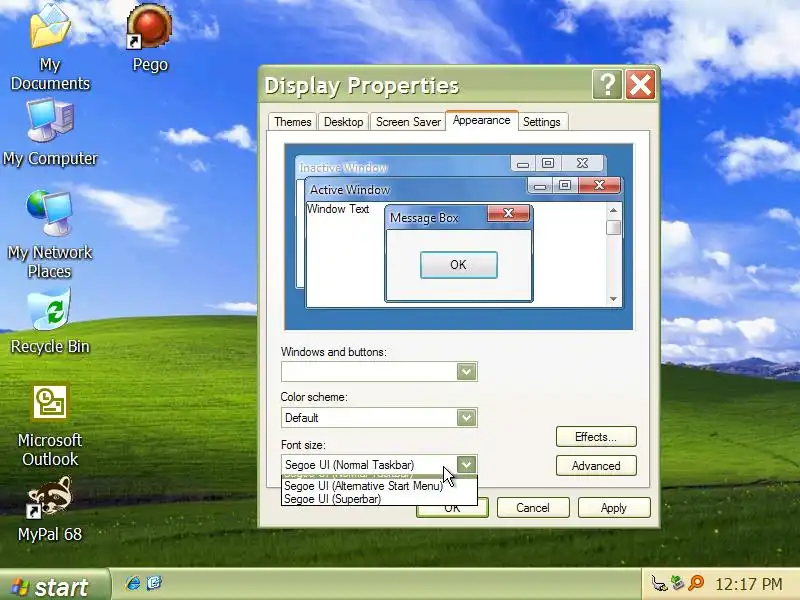Click the preview Message Box close button
This screenshot has width=800, height=600.
[508, 213]
